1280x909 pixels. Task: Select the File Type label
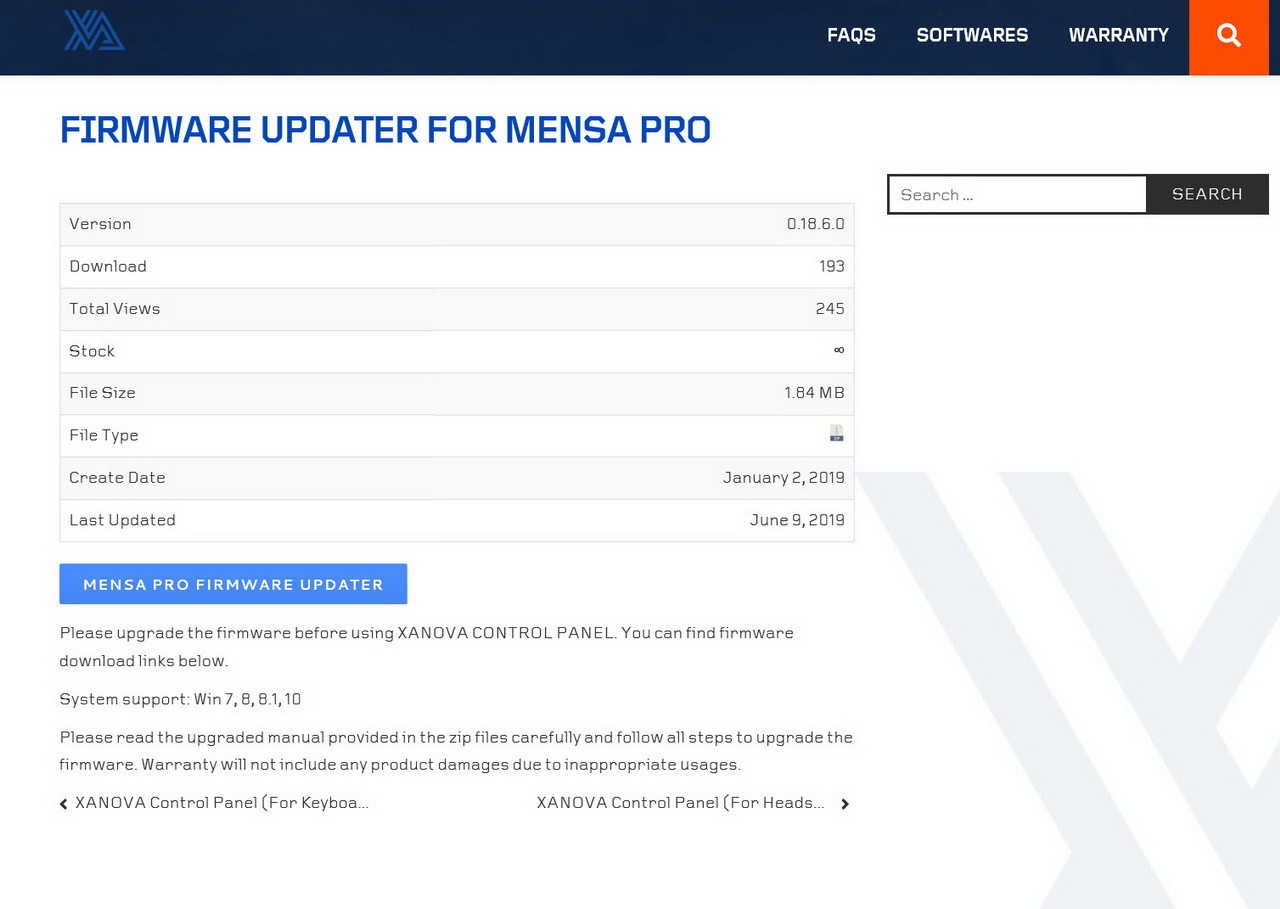(104, 435)
